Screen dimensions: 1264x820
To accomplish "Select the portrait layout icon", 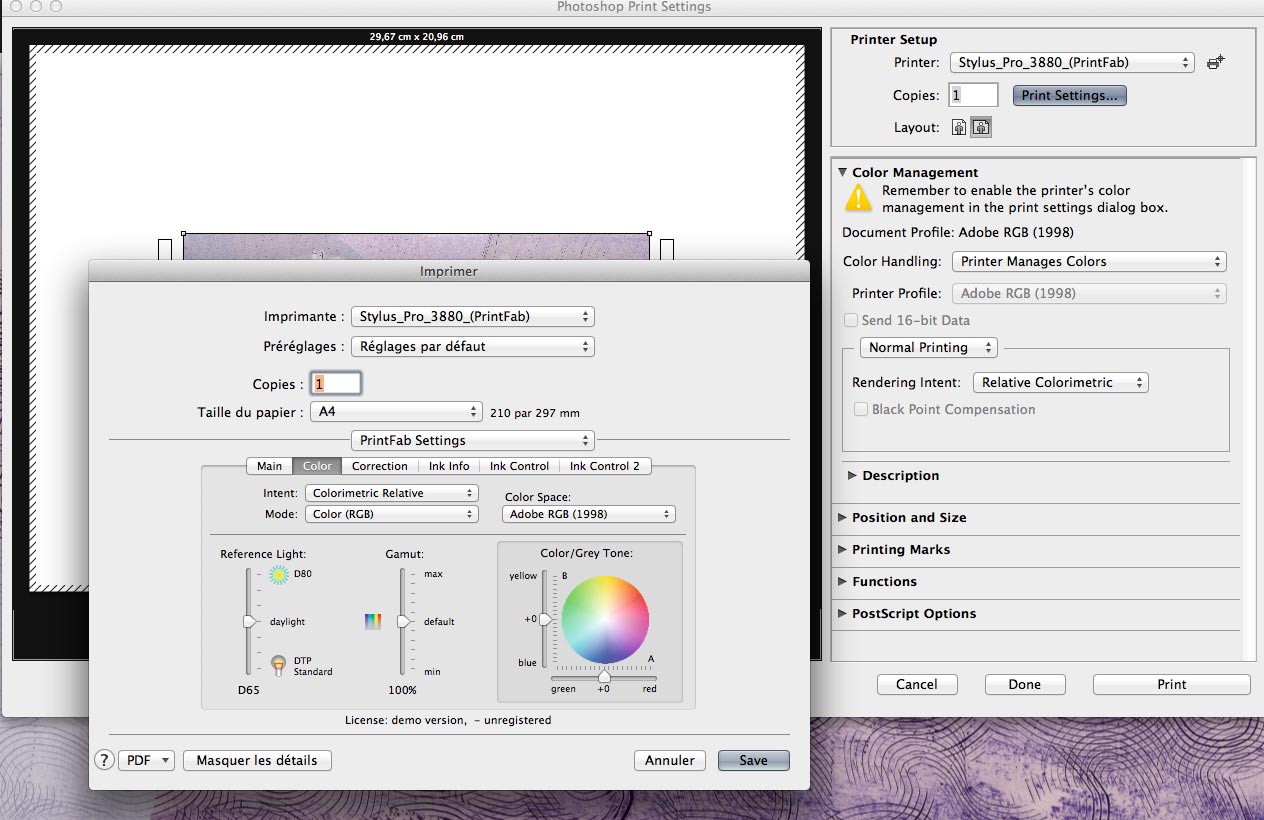I will (959, 128).
